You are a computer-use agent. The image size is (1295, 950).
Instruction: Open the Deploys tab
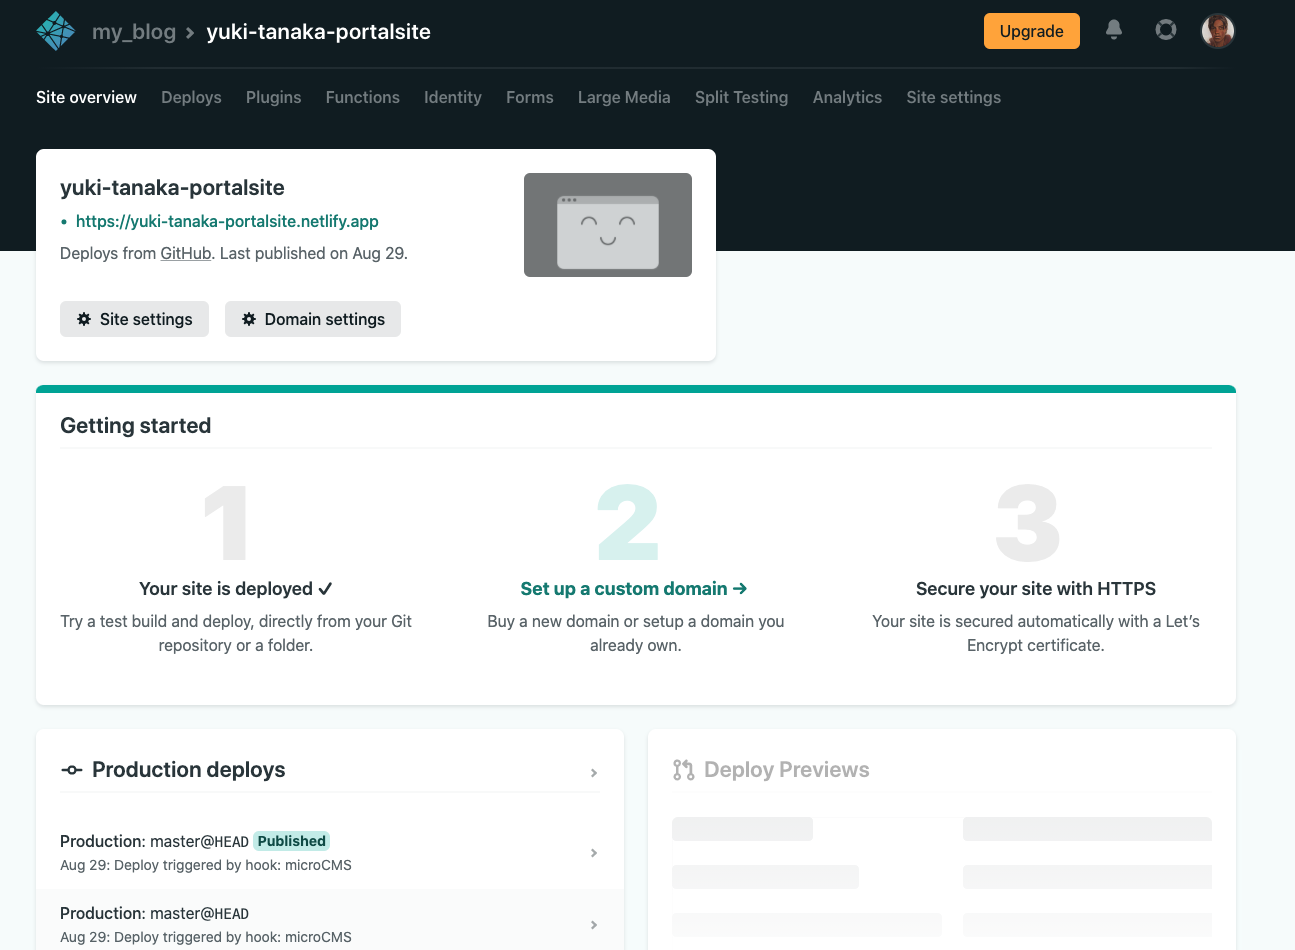click(x=191, y=97)
